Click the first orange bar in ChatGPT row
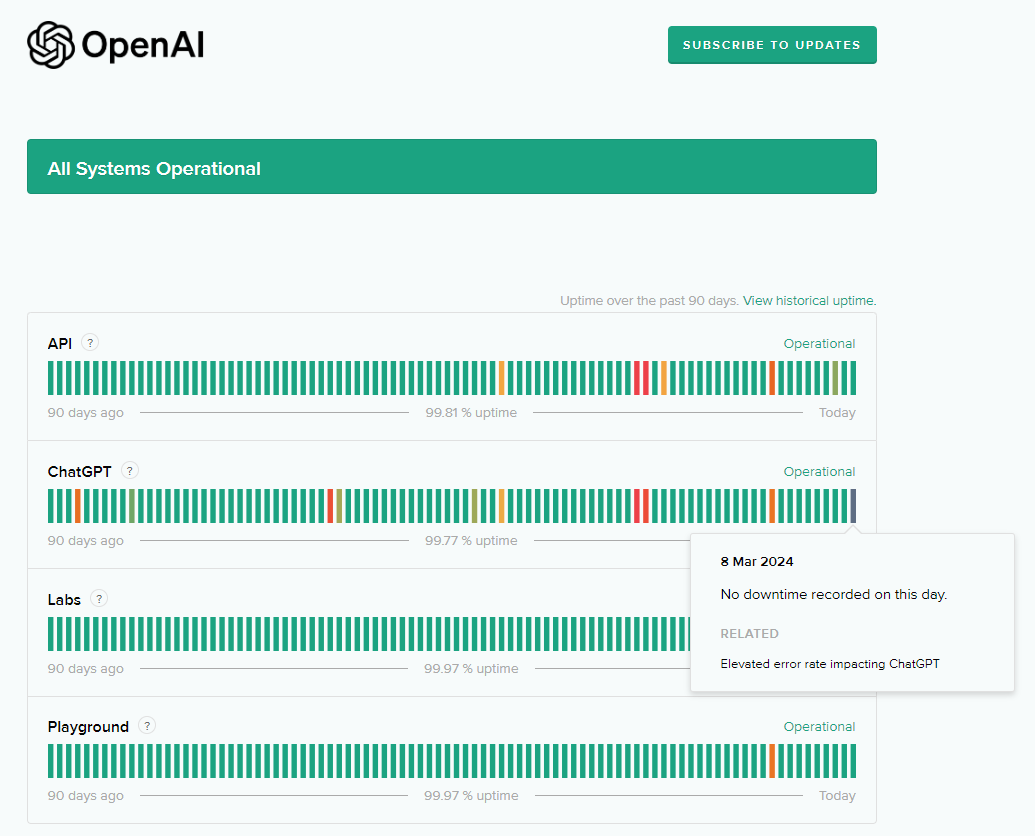The image size is (1035, 836). [x=77, y=506]
